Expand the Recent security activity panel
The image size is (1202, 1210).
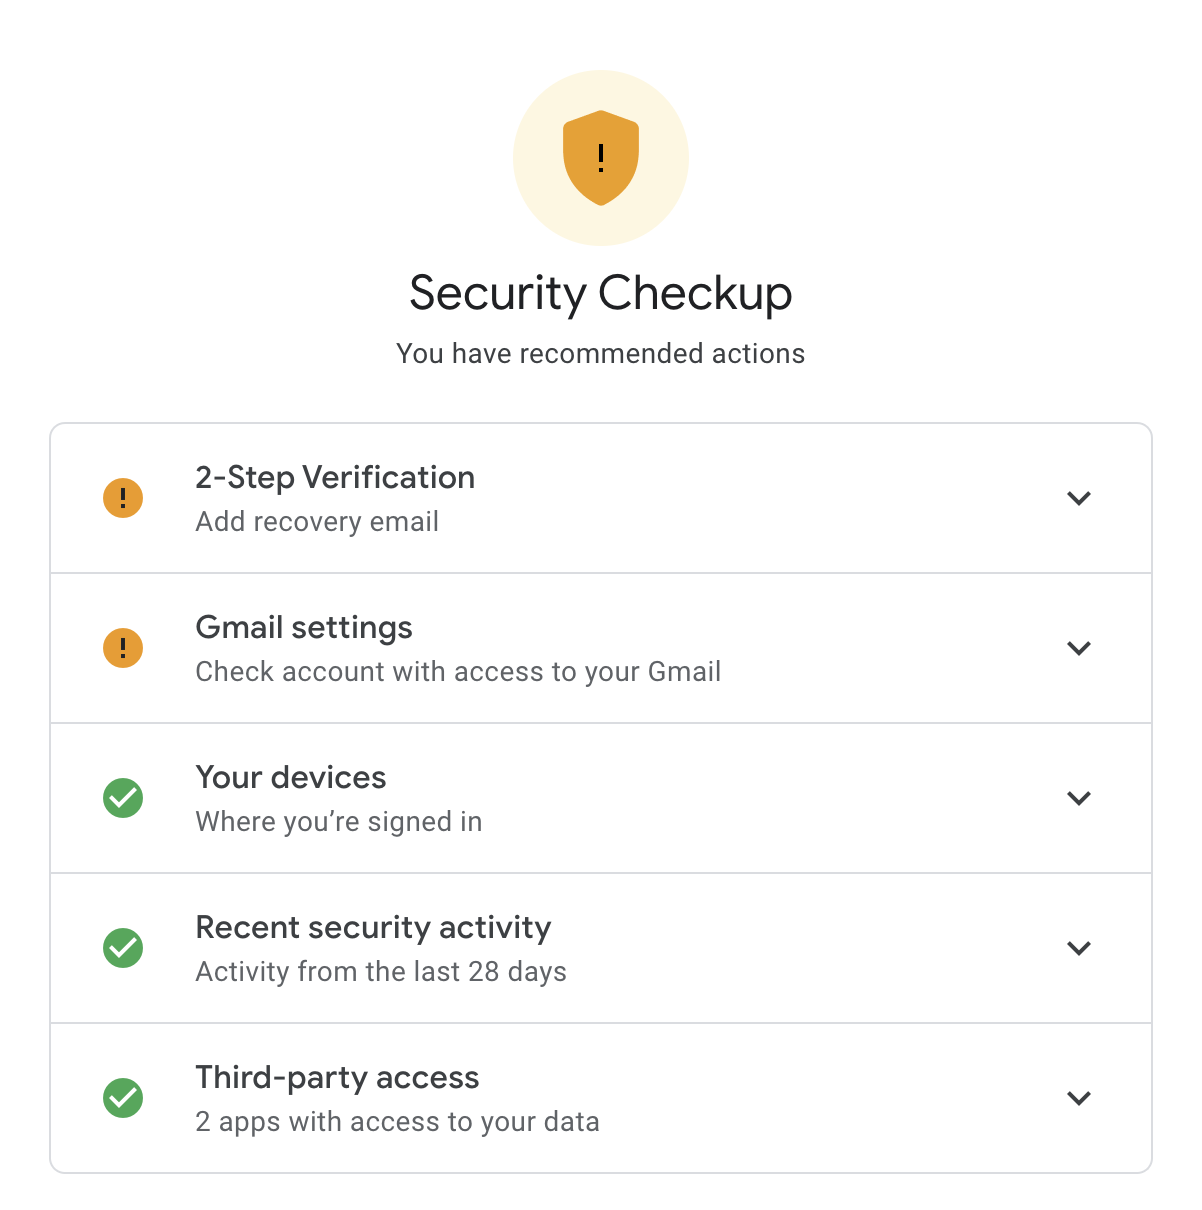[1079, 948]
